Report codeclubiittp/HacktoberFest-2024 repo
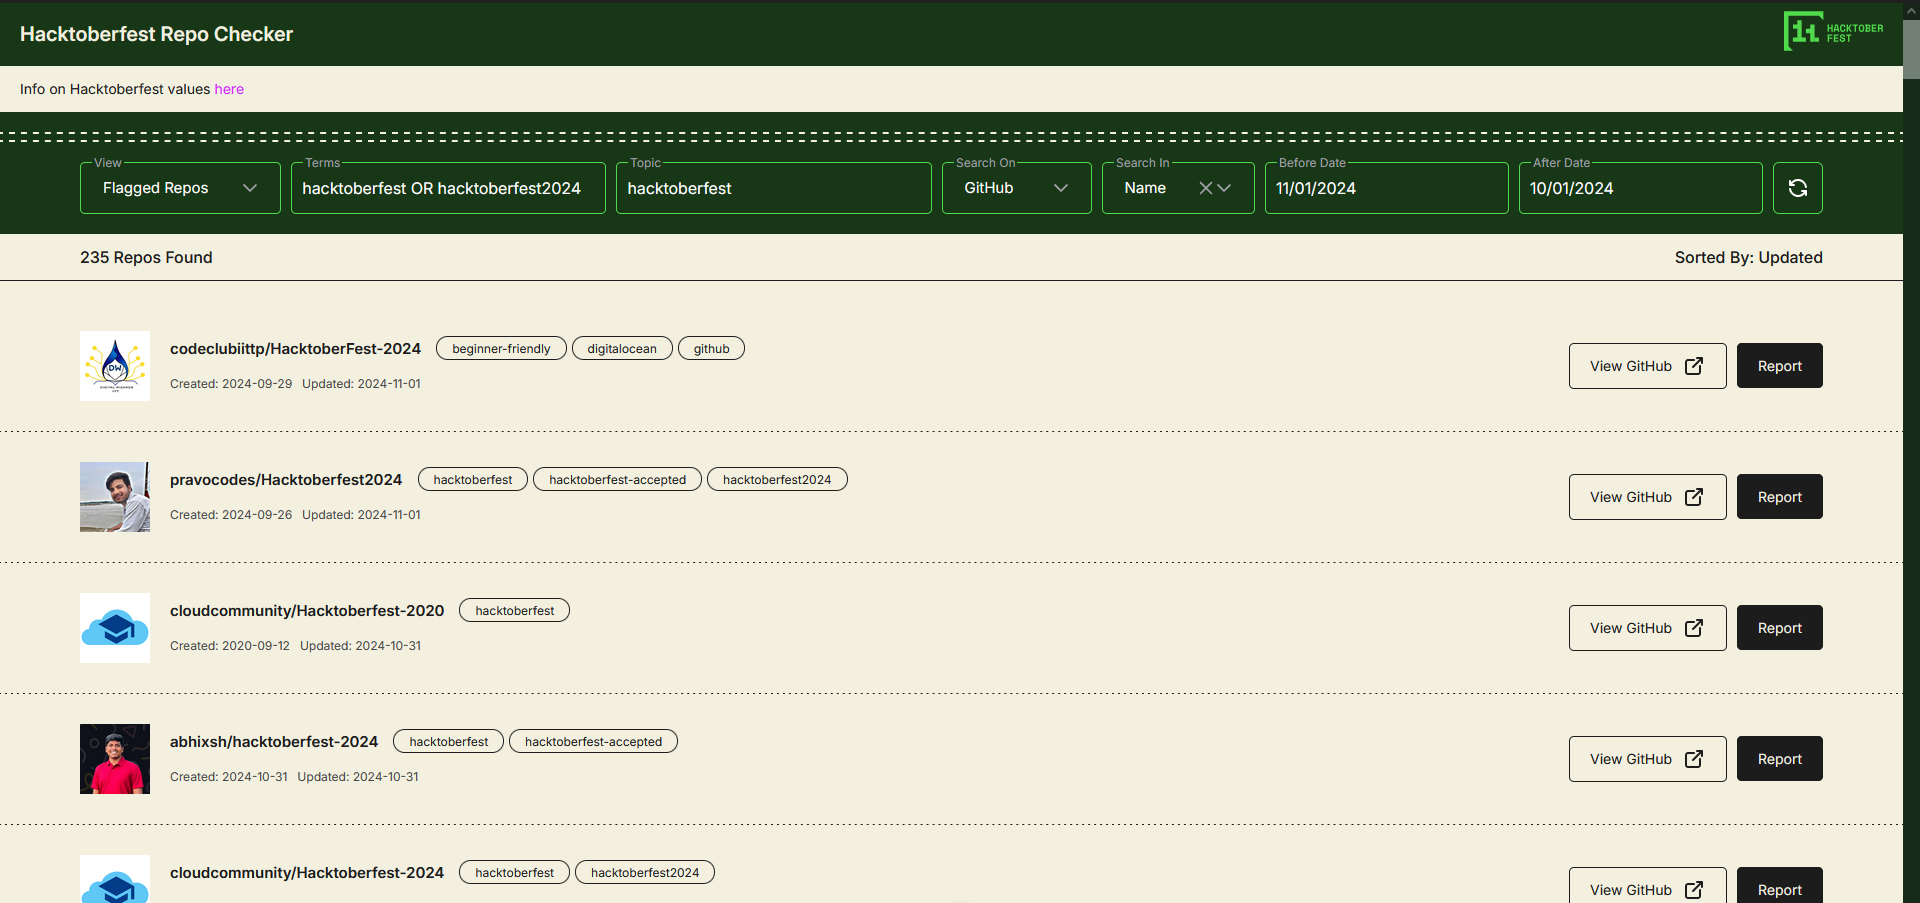1920x903 pixels. coord(1779,366)
